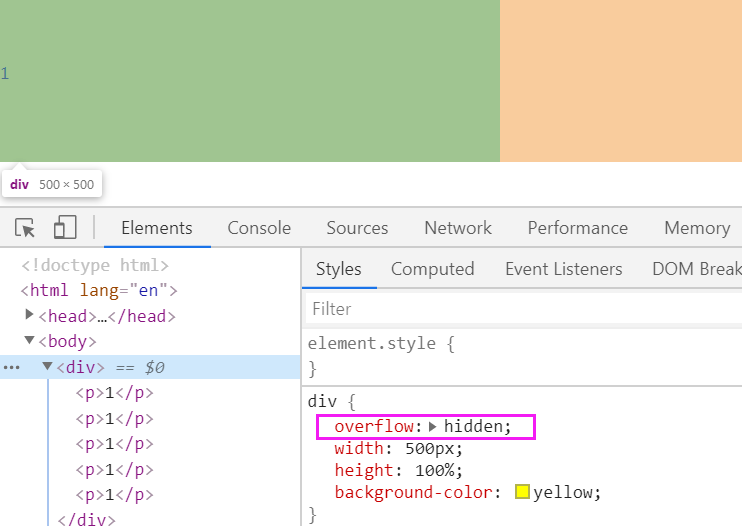Click the div tag name in the DOM tree
This screenshot has width=742, height=526.
pos(80,367)
